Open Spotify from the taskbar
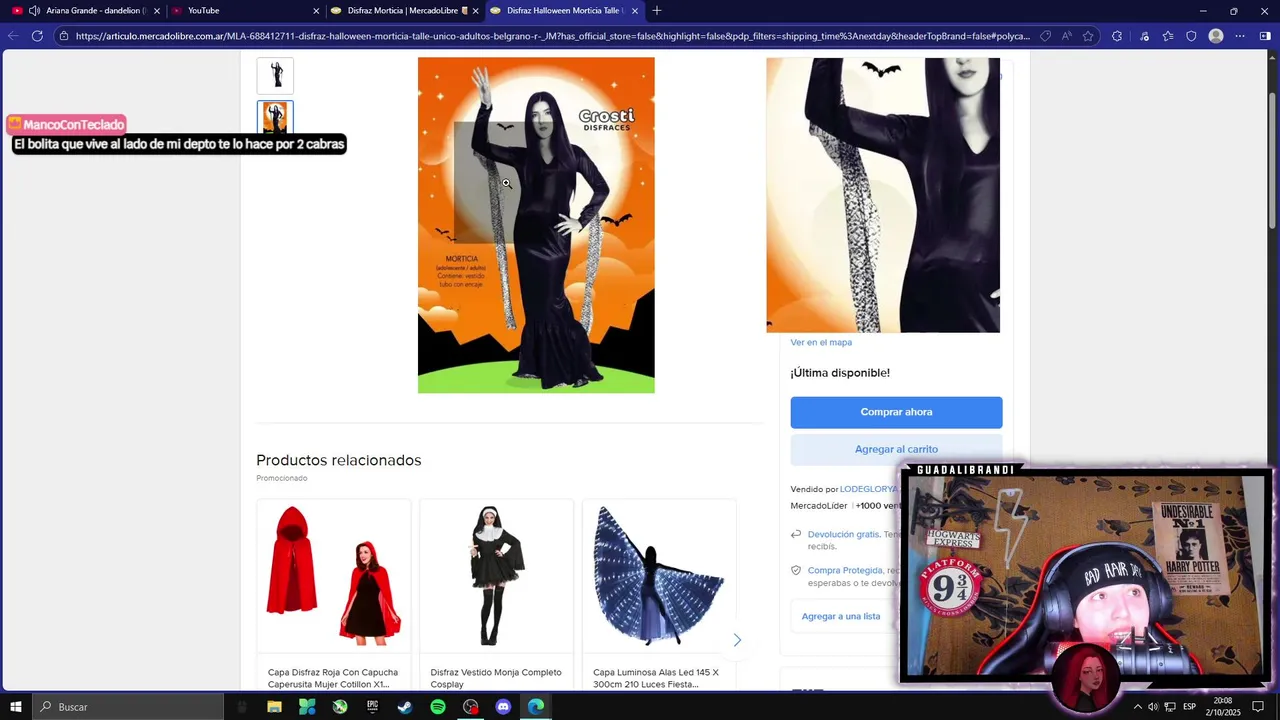The image size is (1280, 720). [438, 707]
